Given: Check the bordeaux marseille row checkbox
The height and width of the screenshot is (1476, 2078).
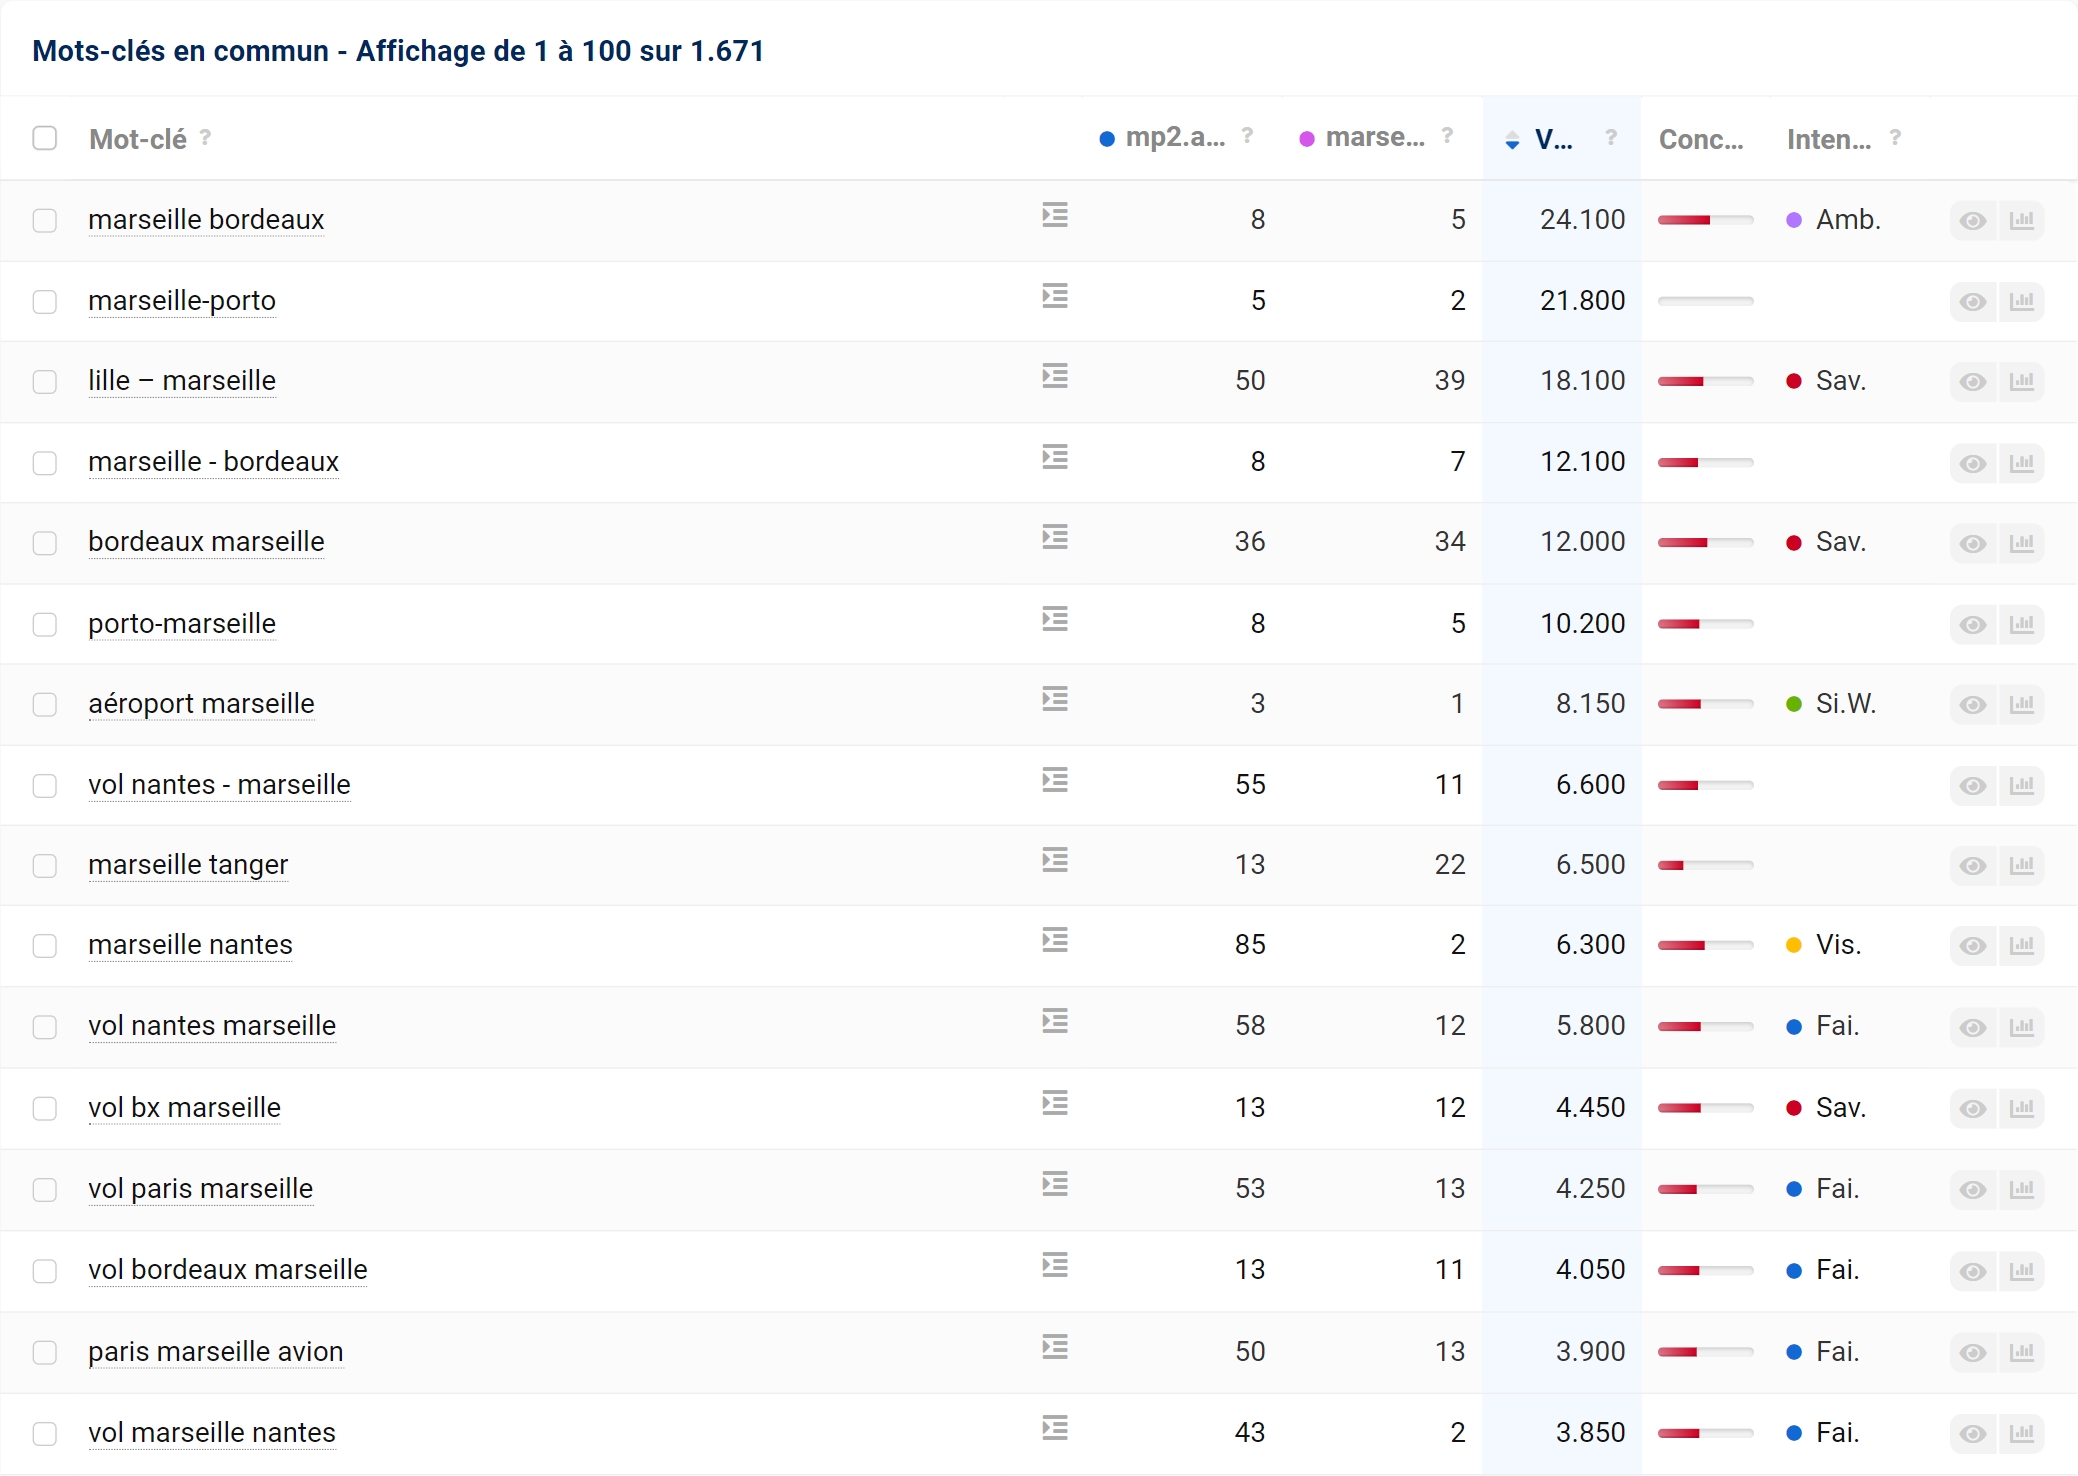Looking at the screenshot, I should pos(45,543).
